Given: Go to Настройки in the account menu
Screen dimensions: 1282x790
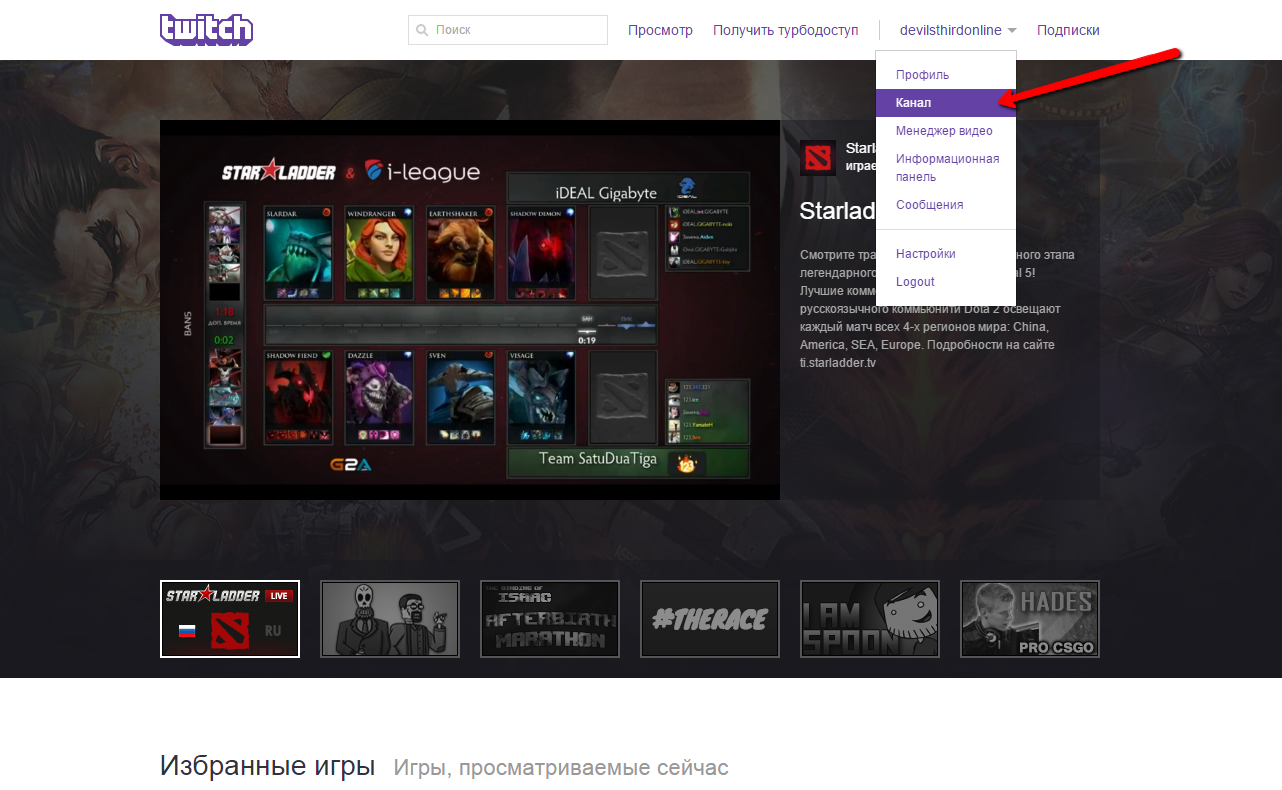Looking at the screenshot, I should pyautogui.click(x=946, y=254).
